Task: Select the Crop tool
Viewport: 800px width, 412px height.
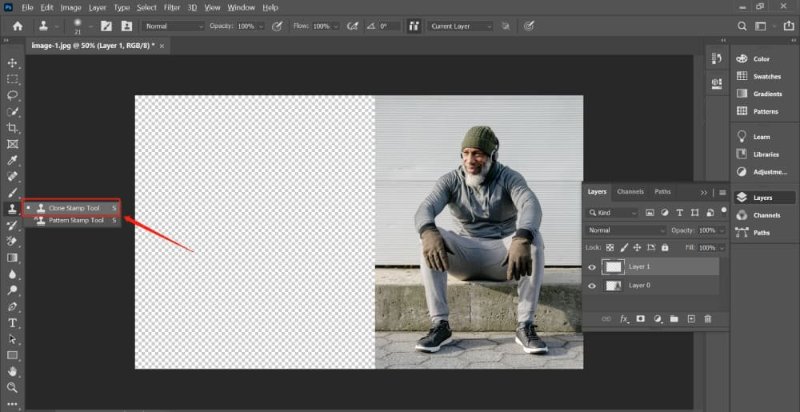Action: (13, 128)
